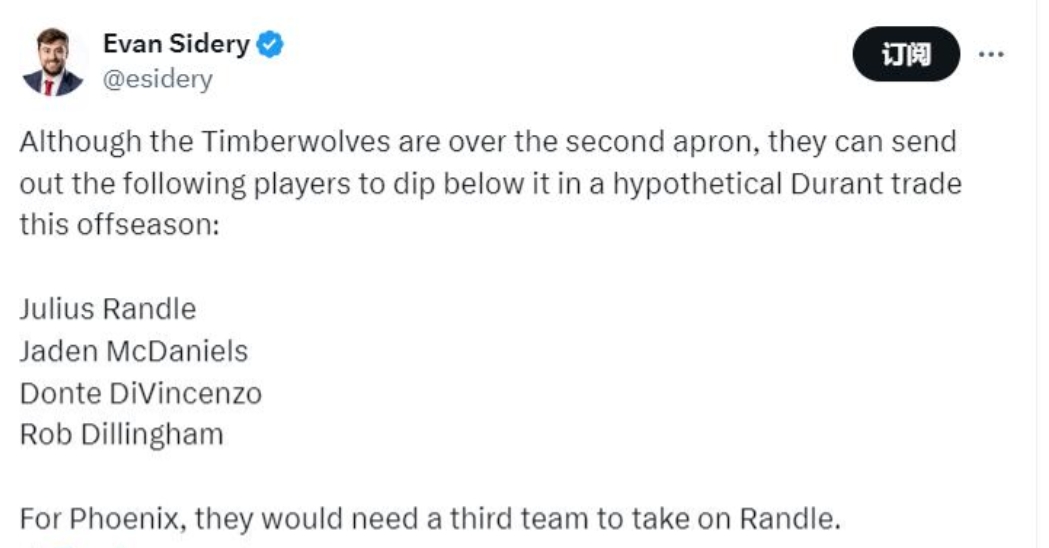This screenshot has height=548, width=1049.
Task: Open the @esidery handle link
Action: click(x=158, y=79)
